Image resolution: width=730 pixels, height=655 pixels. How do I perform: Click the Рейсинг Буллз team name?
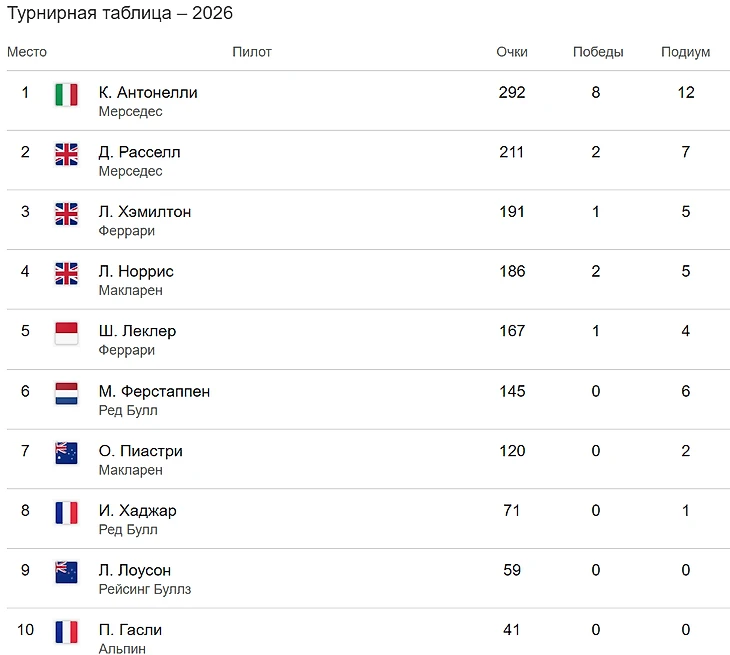point(145,589)
